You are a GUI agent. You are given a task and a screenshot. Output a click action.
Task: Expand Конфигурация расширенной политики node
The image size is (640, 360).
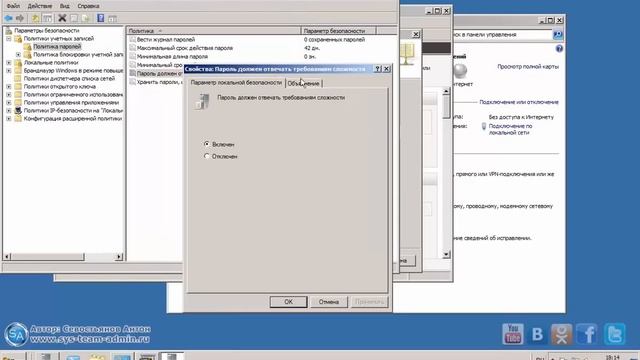(9, 118)
